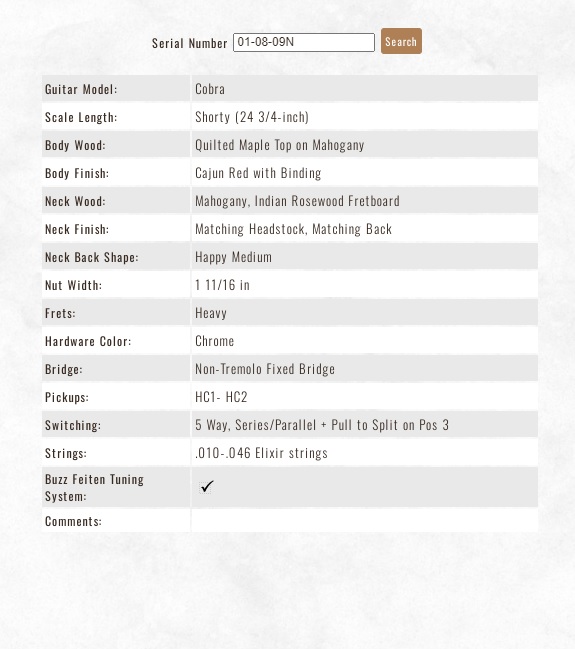This screenshot has width=575, height=649.
Task: Click the Hardware Color value Chrome
Action: coord(214,341)
